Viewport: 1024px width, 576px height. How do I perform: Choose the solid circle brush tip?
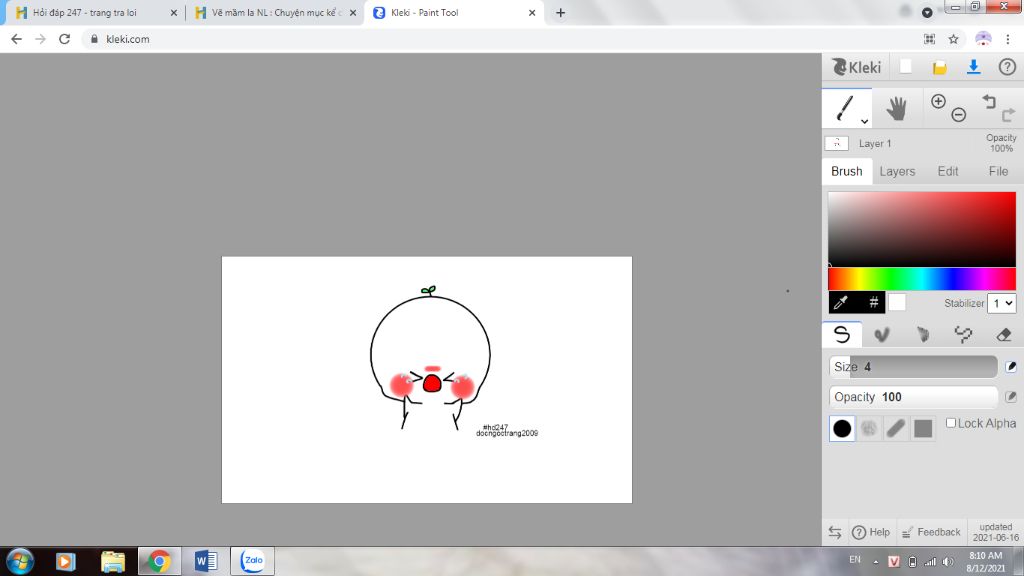point(842,428)
